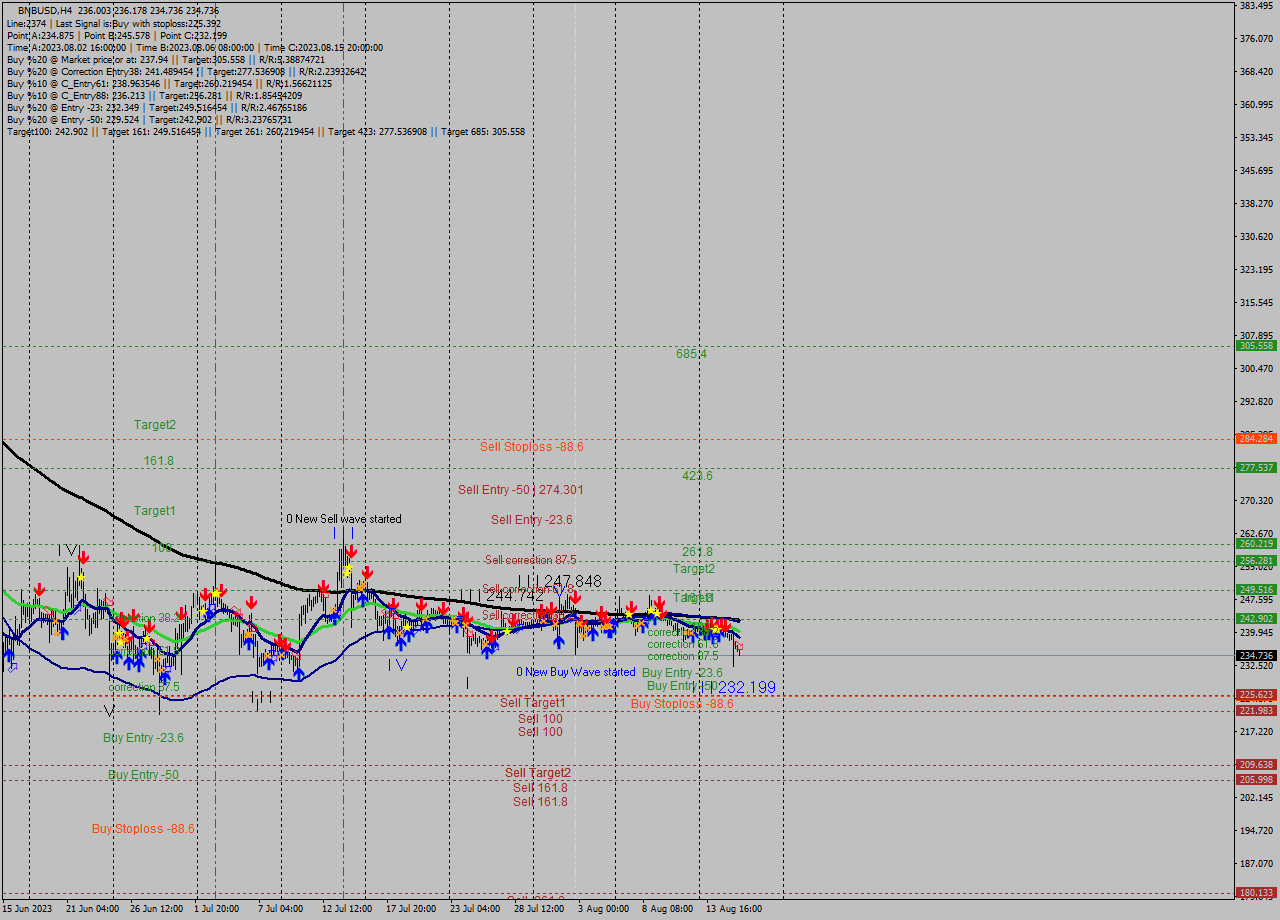Select the red sell arrow above '0 New Sell wave started'

pos(352,551)
